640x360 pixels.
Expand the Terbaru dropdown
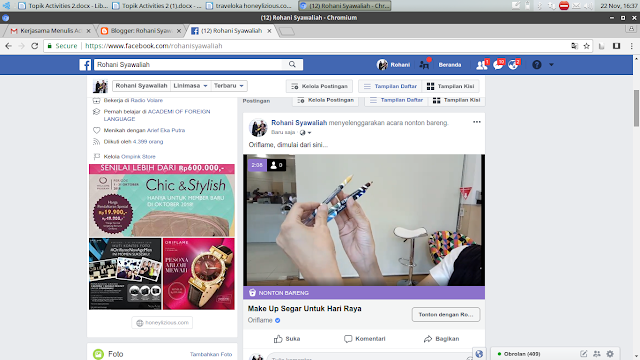[229, 86]
